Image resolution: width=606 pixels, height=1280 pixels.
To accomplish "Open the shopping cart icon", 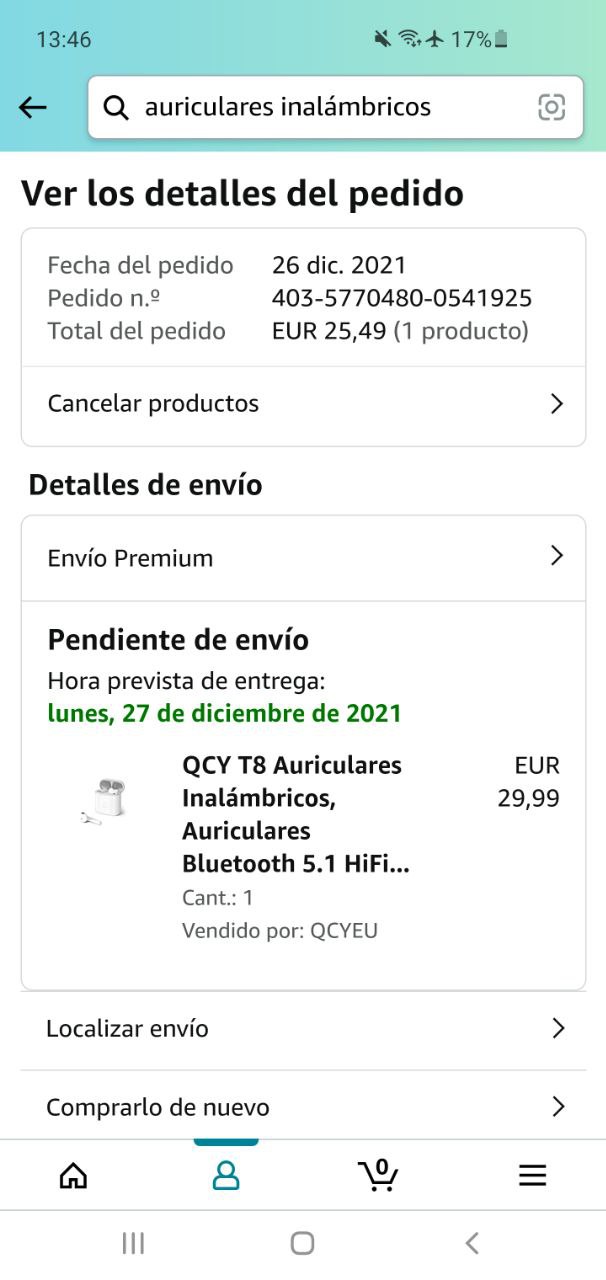I will 379,1175.
